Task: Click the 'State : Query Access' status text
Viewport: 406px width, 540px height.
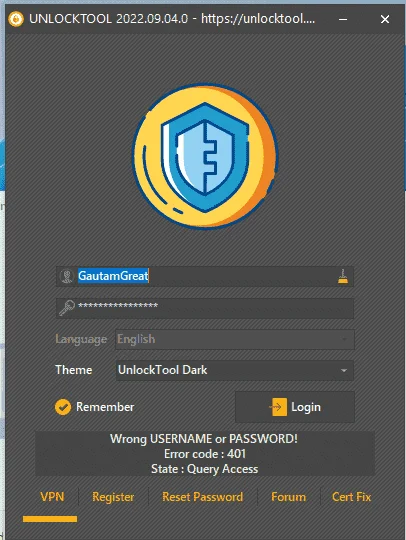Action: click(x=205, y=469)
